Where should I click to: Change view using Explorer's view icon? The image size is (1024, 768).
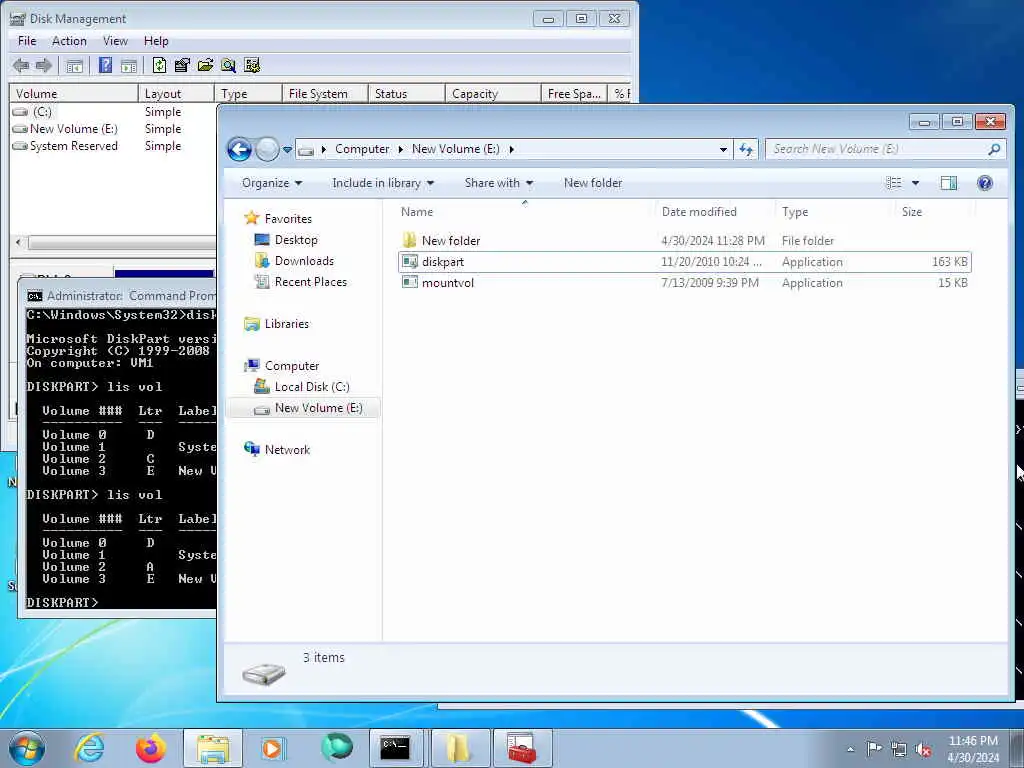(x=893, y=183)
